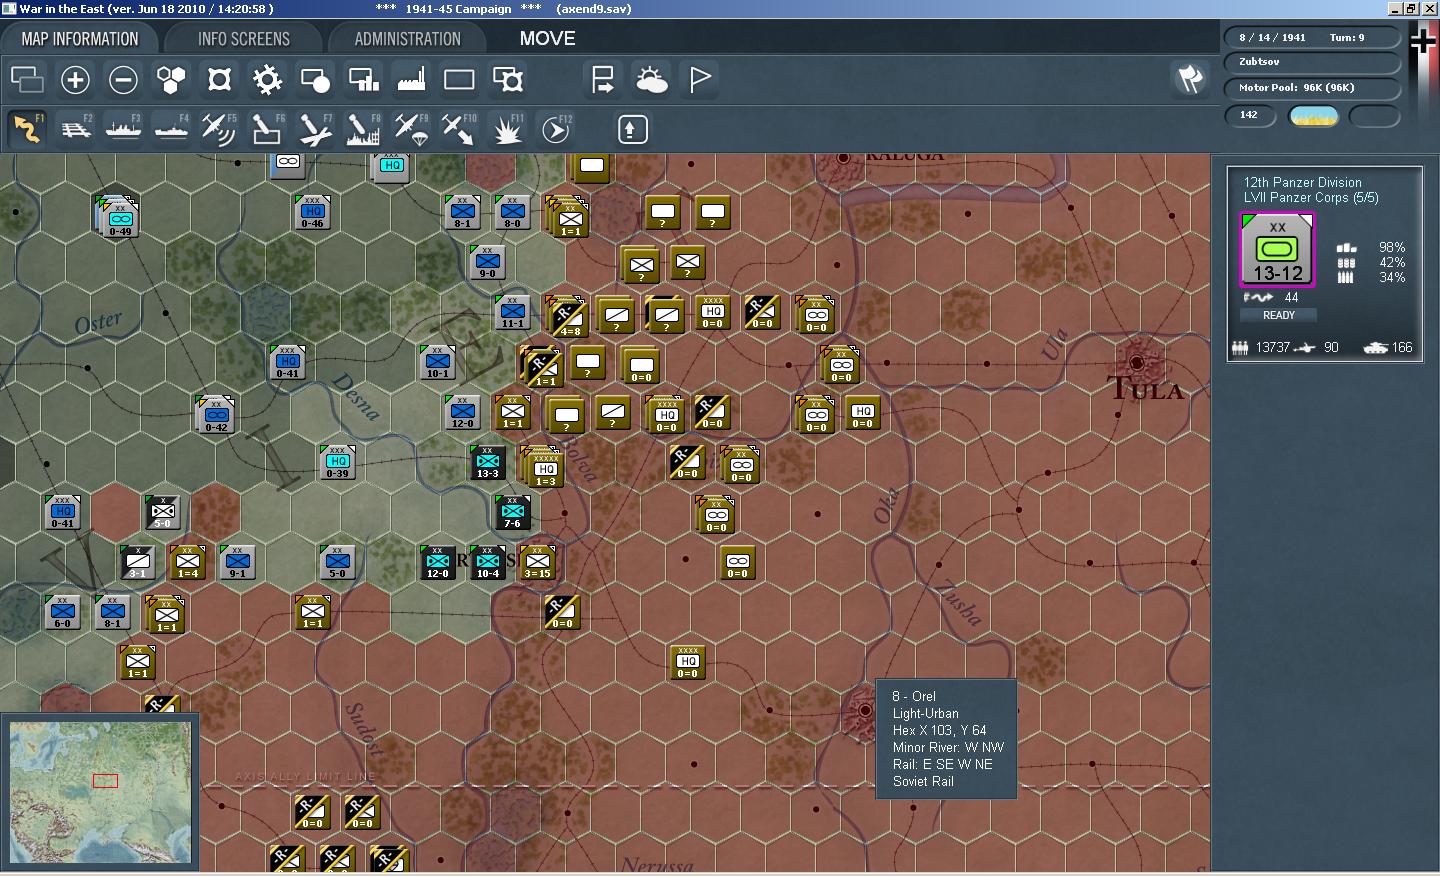Screen dimensions: 1440x876
Task: Click the Motor Pool 96K field
Action: [x=1312, y=88]
